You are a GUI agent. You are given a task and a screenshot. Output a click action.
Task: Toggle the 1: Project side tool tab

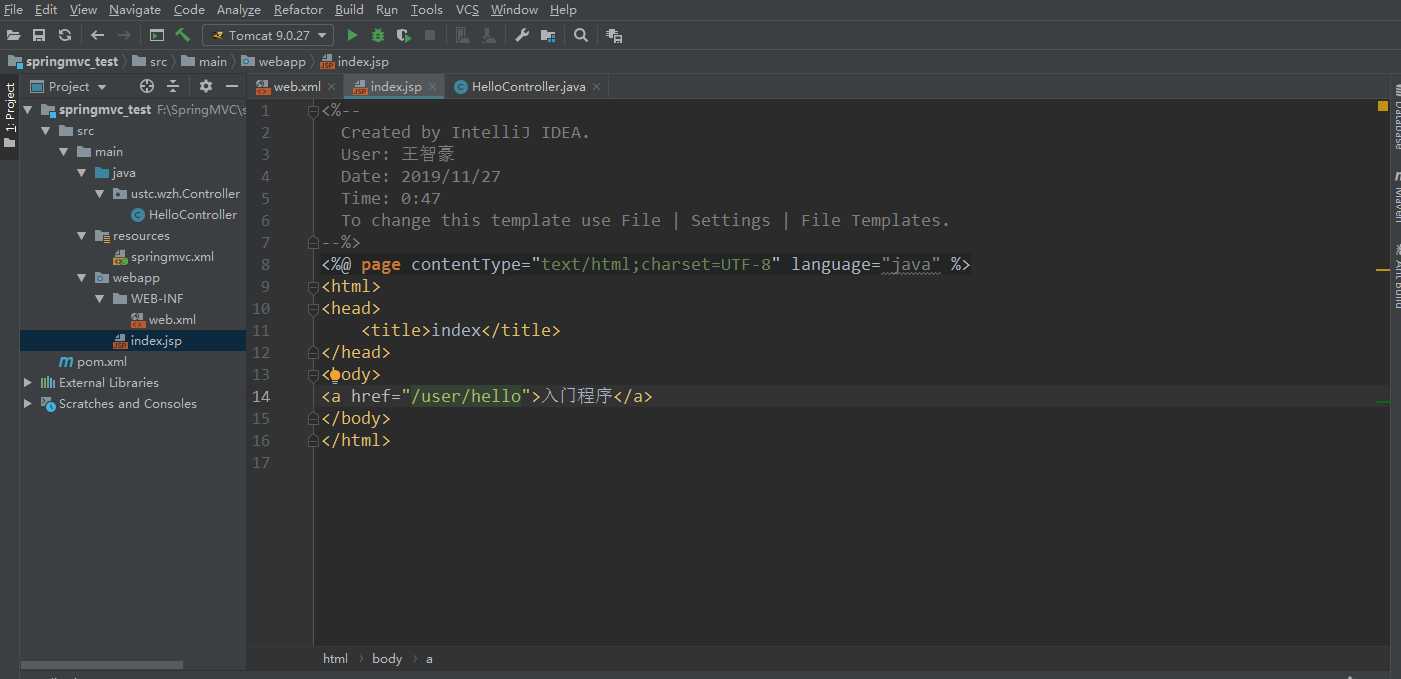point(10,115)
